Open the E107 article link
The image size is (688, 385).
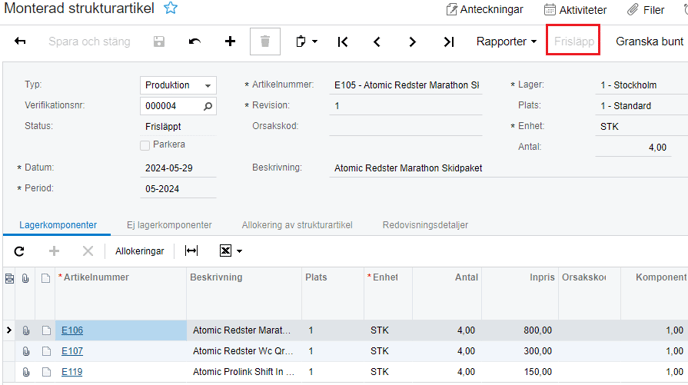point(72,351)
